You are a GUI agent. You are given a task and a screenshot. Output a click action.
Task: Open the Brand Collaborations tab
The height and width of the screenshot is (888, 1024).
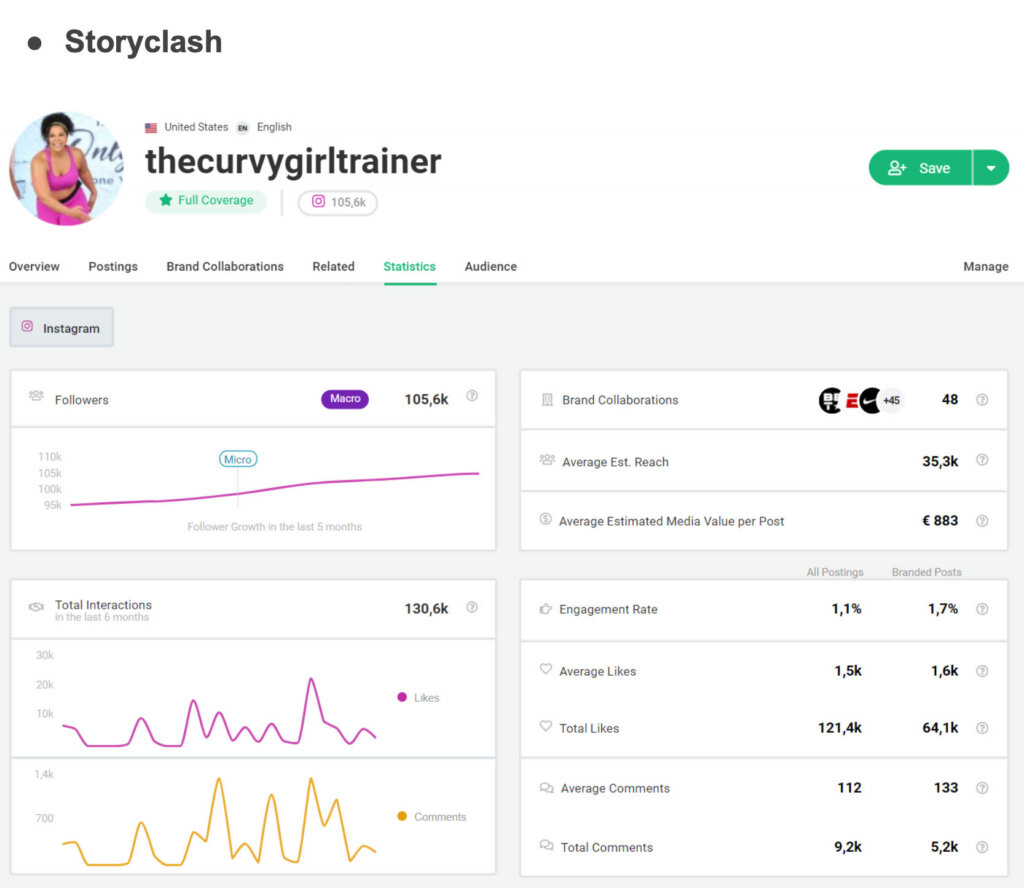tap(224, 266)
